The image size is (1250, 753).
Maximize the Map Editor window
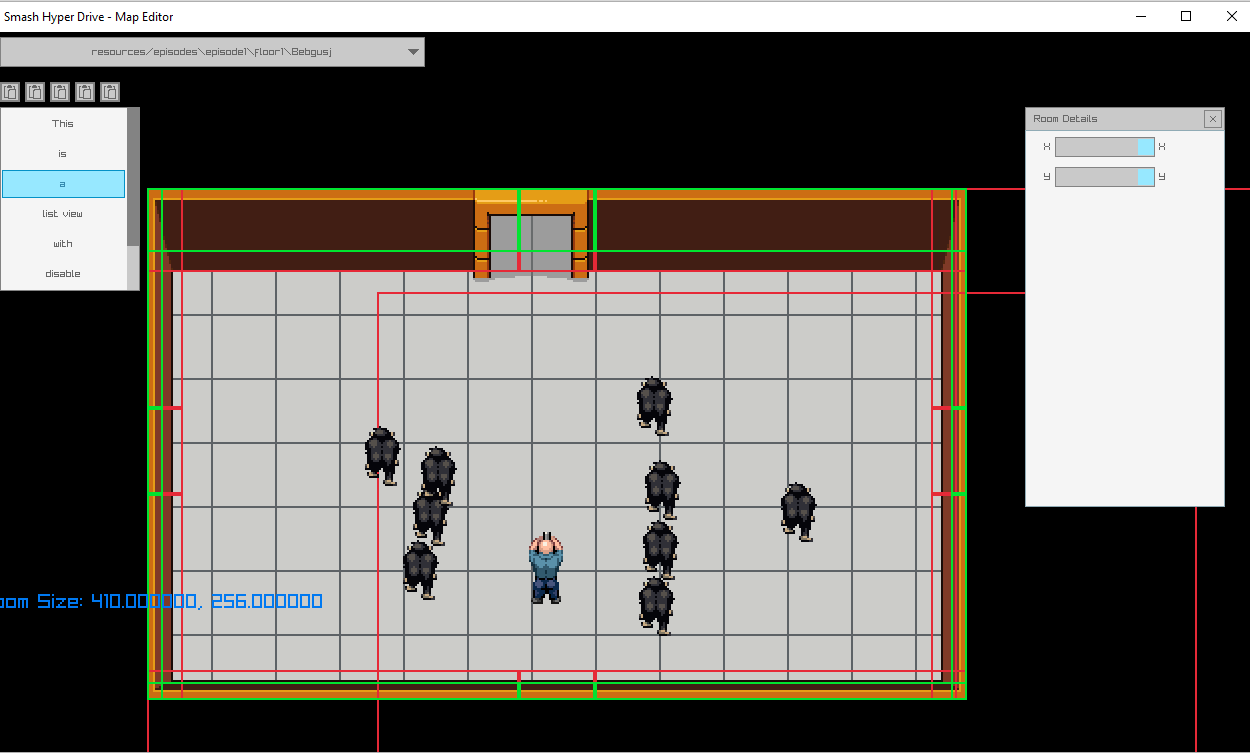click(x=1186, y=16)
